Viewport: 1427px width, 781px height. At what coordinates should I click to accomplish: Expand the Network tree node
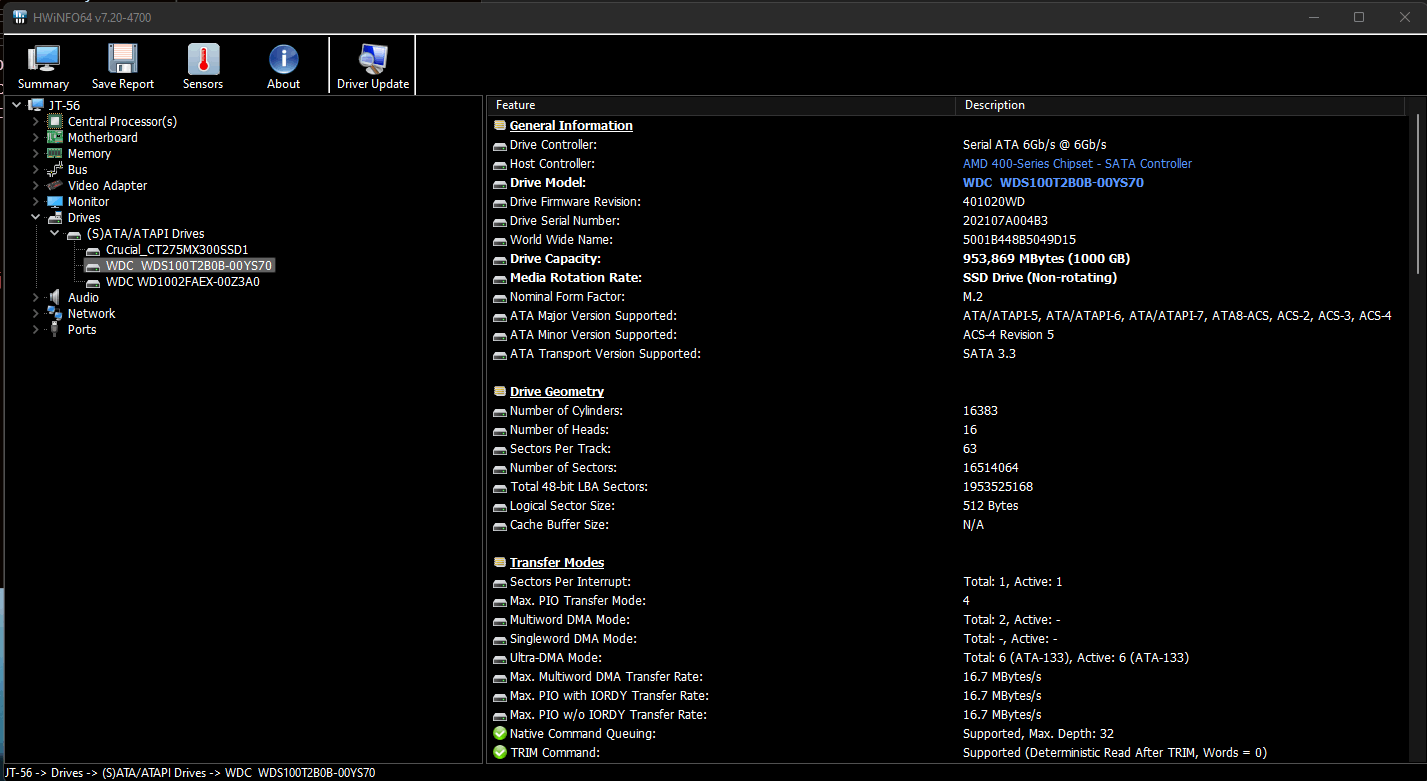pyautogui.click(x=36, y=313)
